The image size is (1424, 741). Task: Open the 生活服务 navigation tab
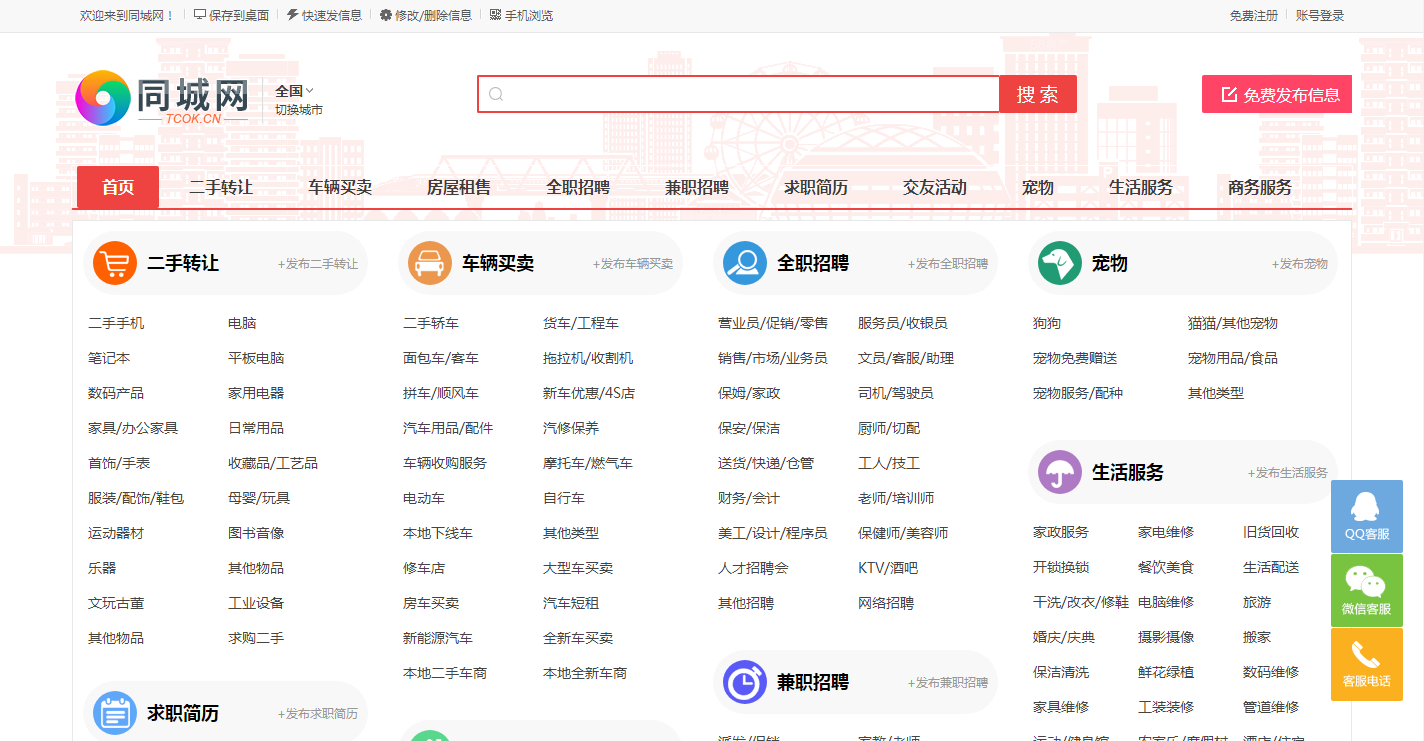[1141, 187]
